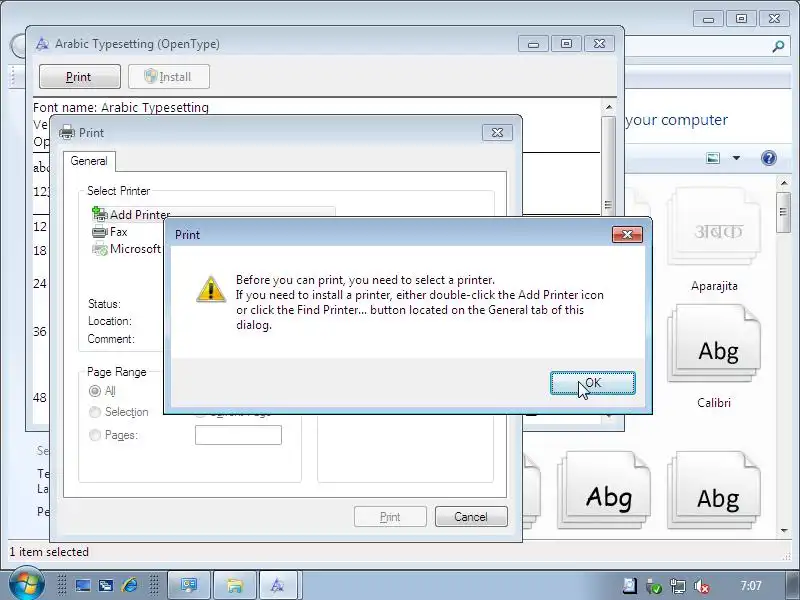Open the Calibri font thumbnail
Image resolution: width=800 pixels, height=600 pixels.
coord(714,343)
